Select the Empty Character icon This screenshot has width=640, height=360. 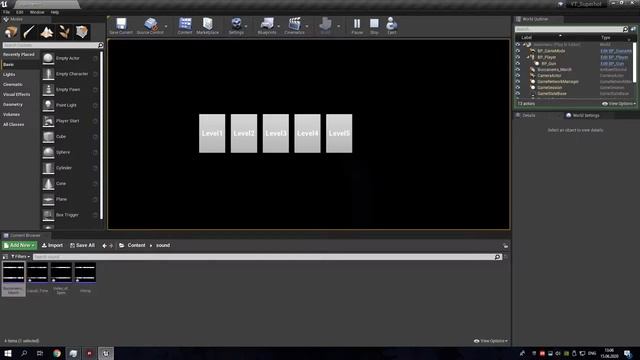click(x=48, y=74)
